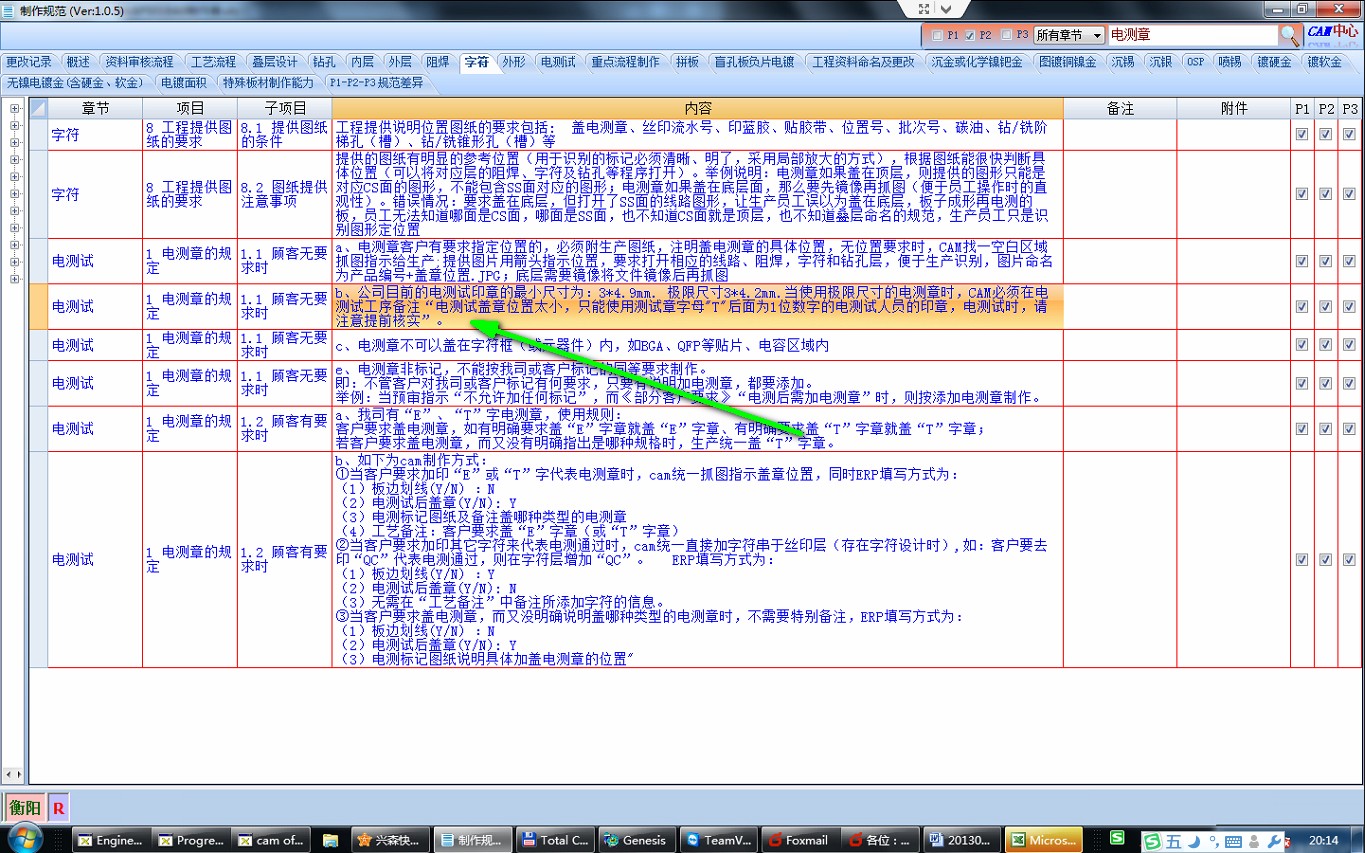Open the Engine... taskbar item
The width and height of the screenshot is (1365, 853).
tap(111, 840)
